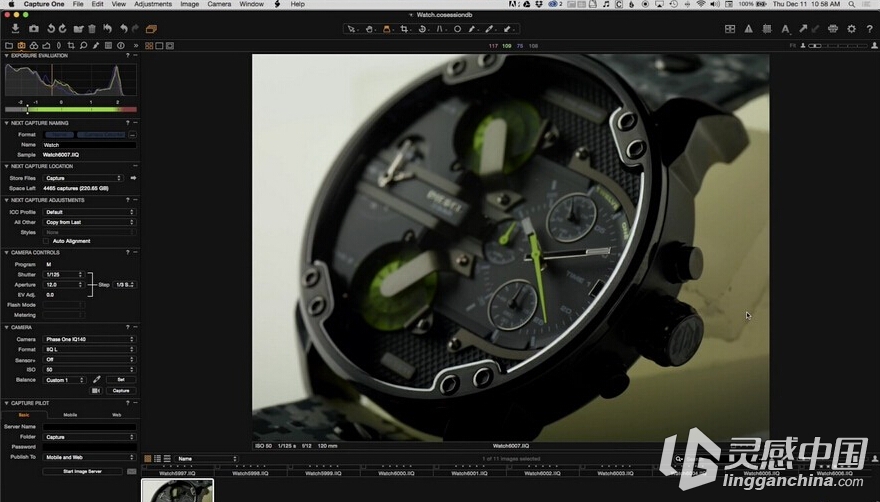Click the Capture button
The image size is (880, 502).
click(121, 390)
